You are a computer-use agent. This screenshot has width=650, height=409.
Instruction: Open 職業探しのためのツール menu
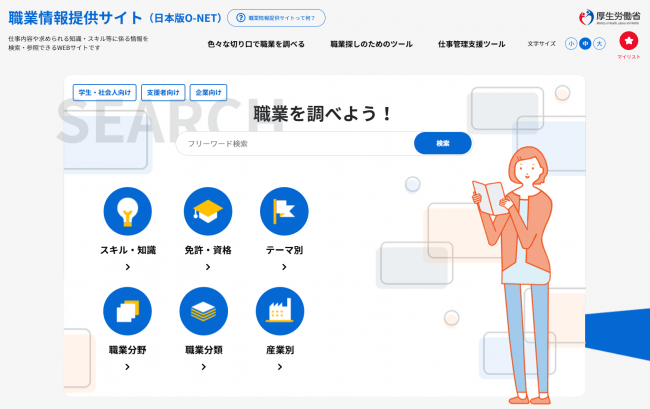point(371,44)
